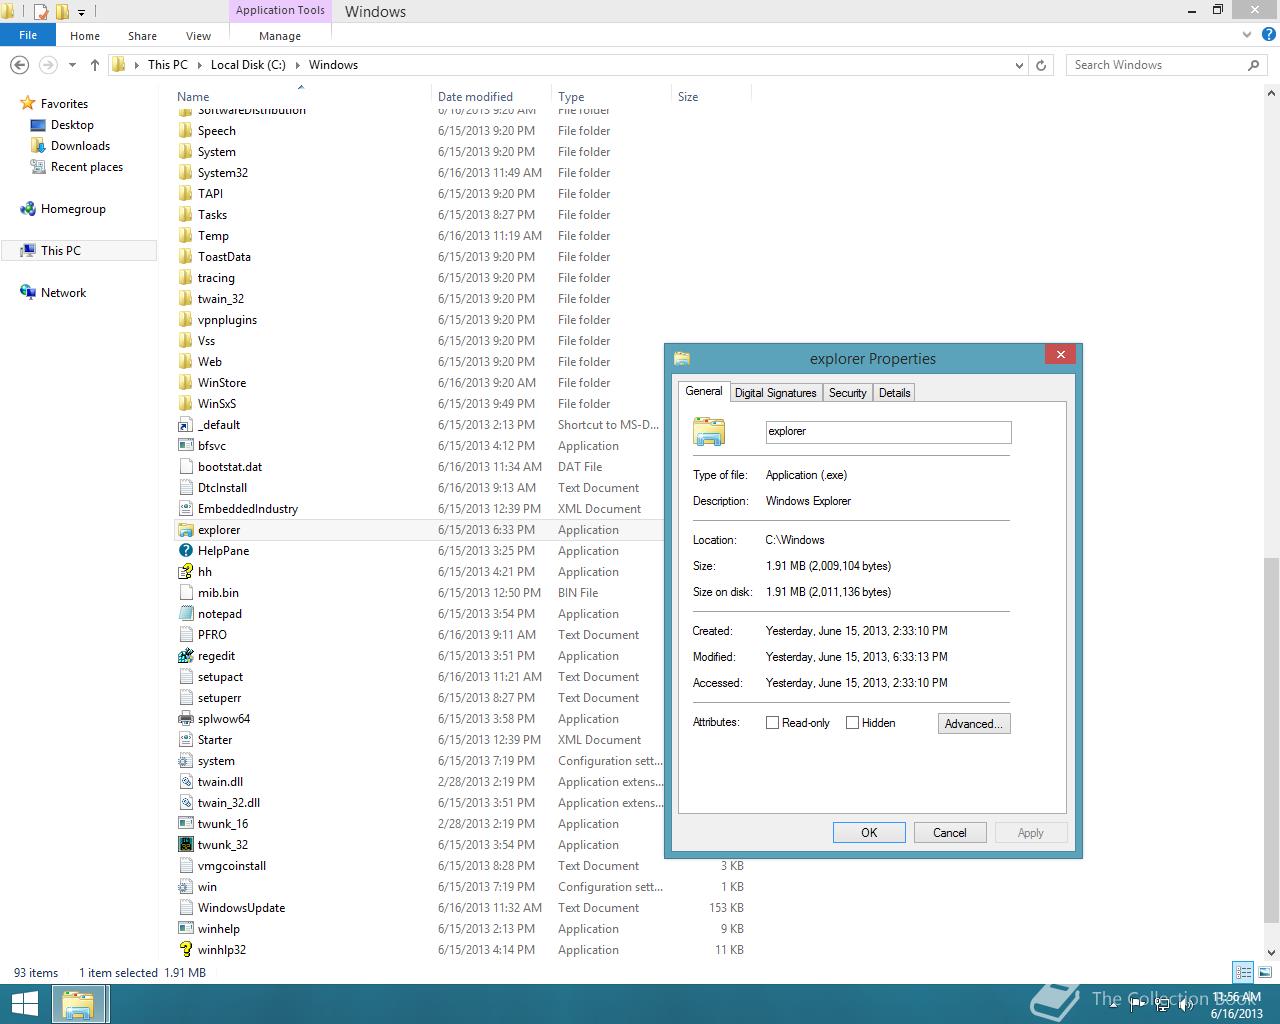The width and height of the screenshot is (1280, 1024).
Task: Click the search magnifier icon
Action: pos(1253,65)
